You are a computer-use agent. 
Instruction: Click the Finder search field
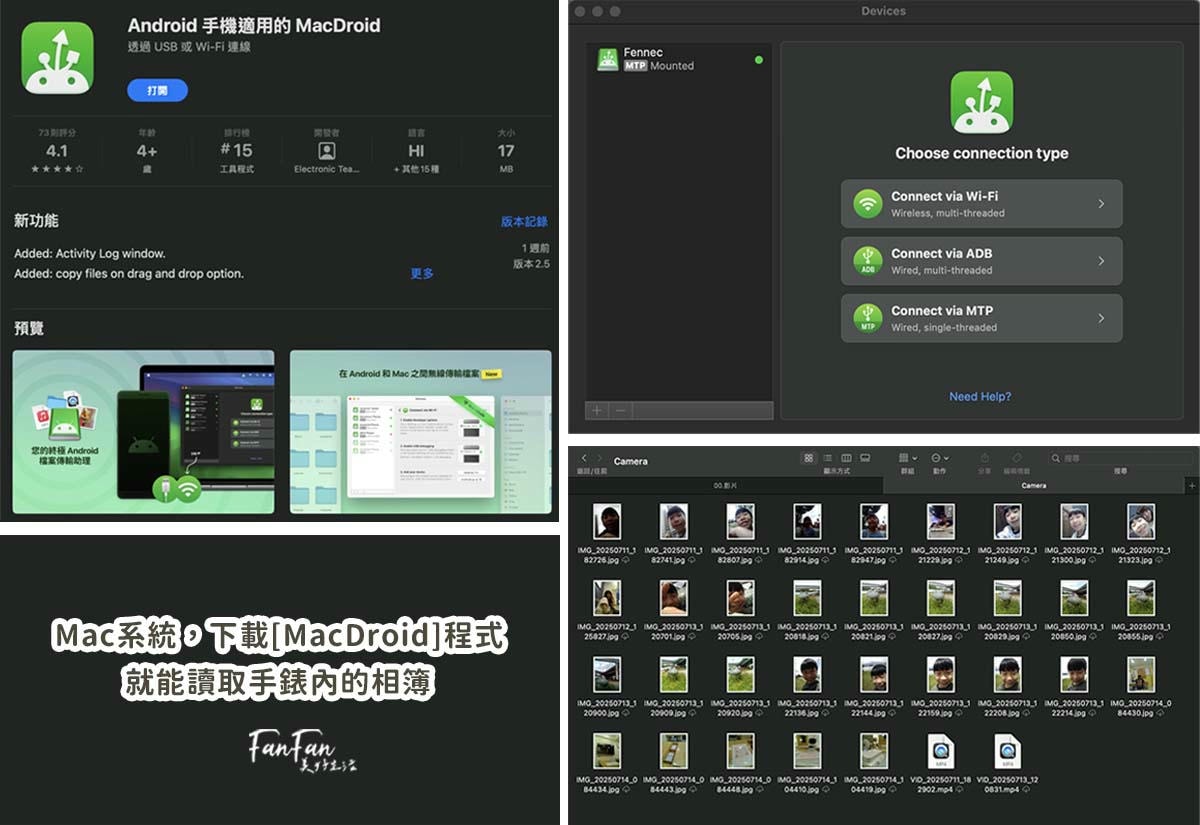[1121, 458]
